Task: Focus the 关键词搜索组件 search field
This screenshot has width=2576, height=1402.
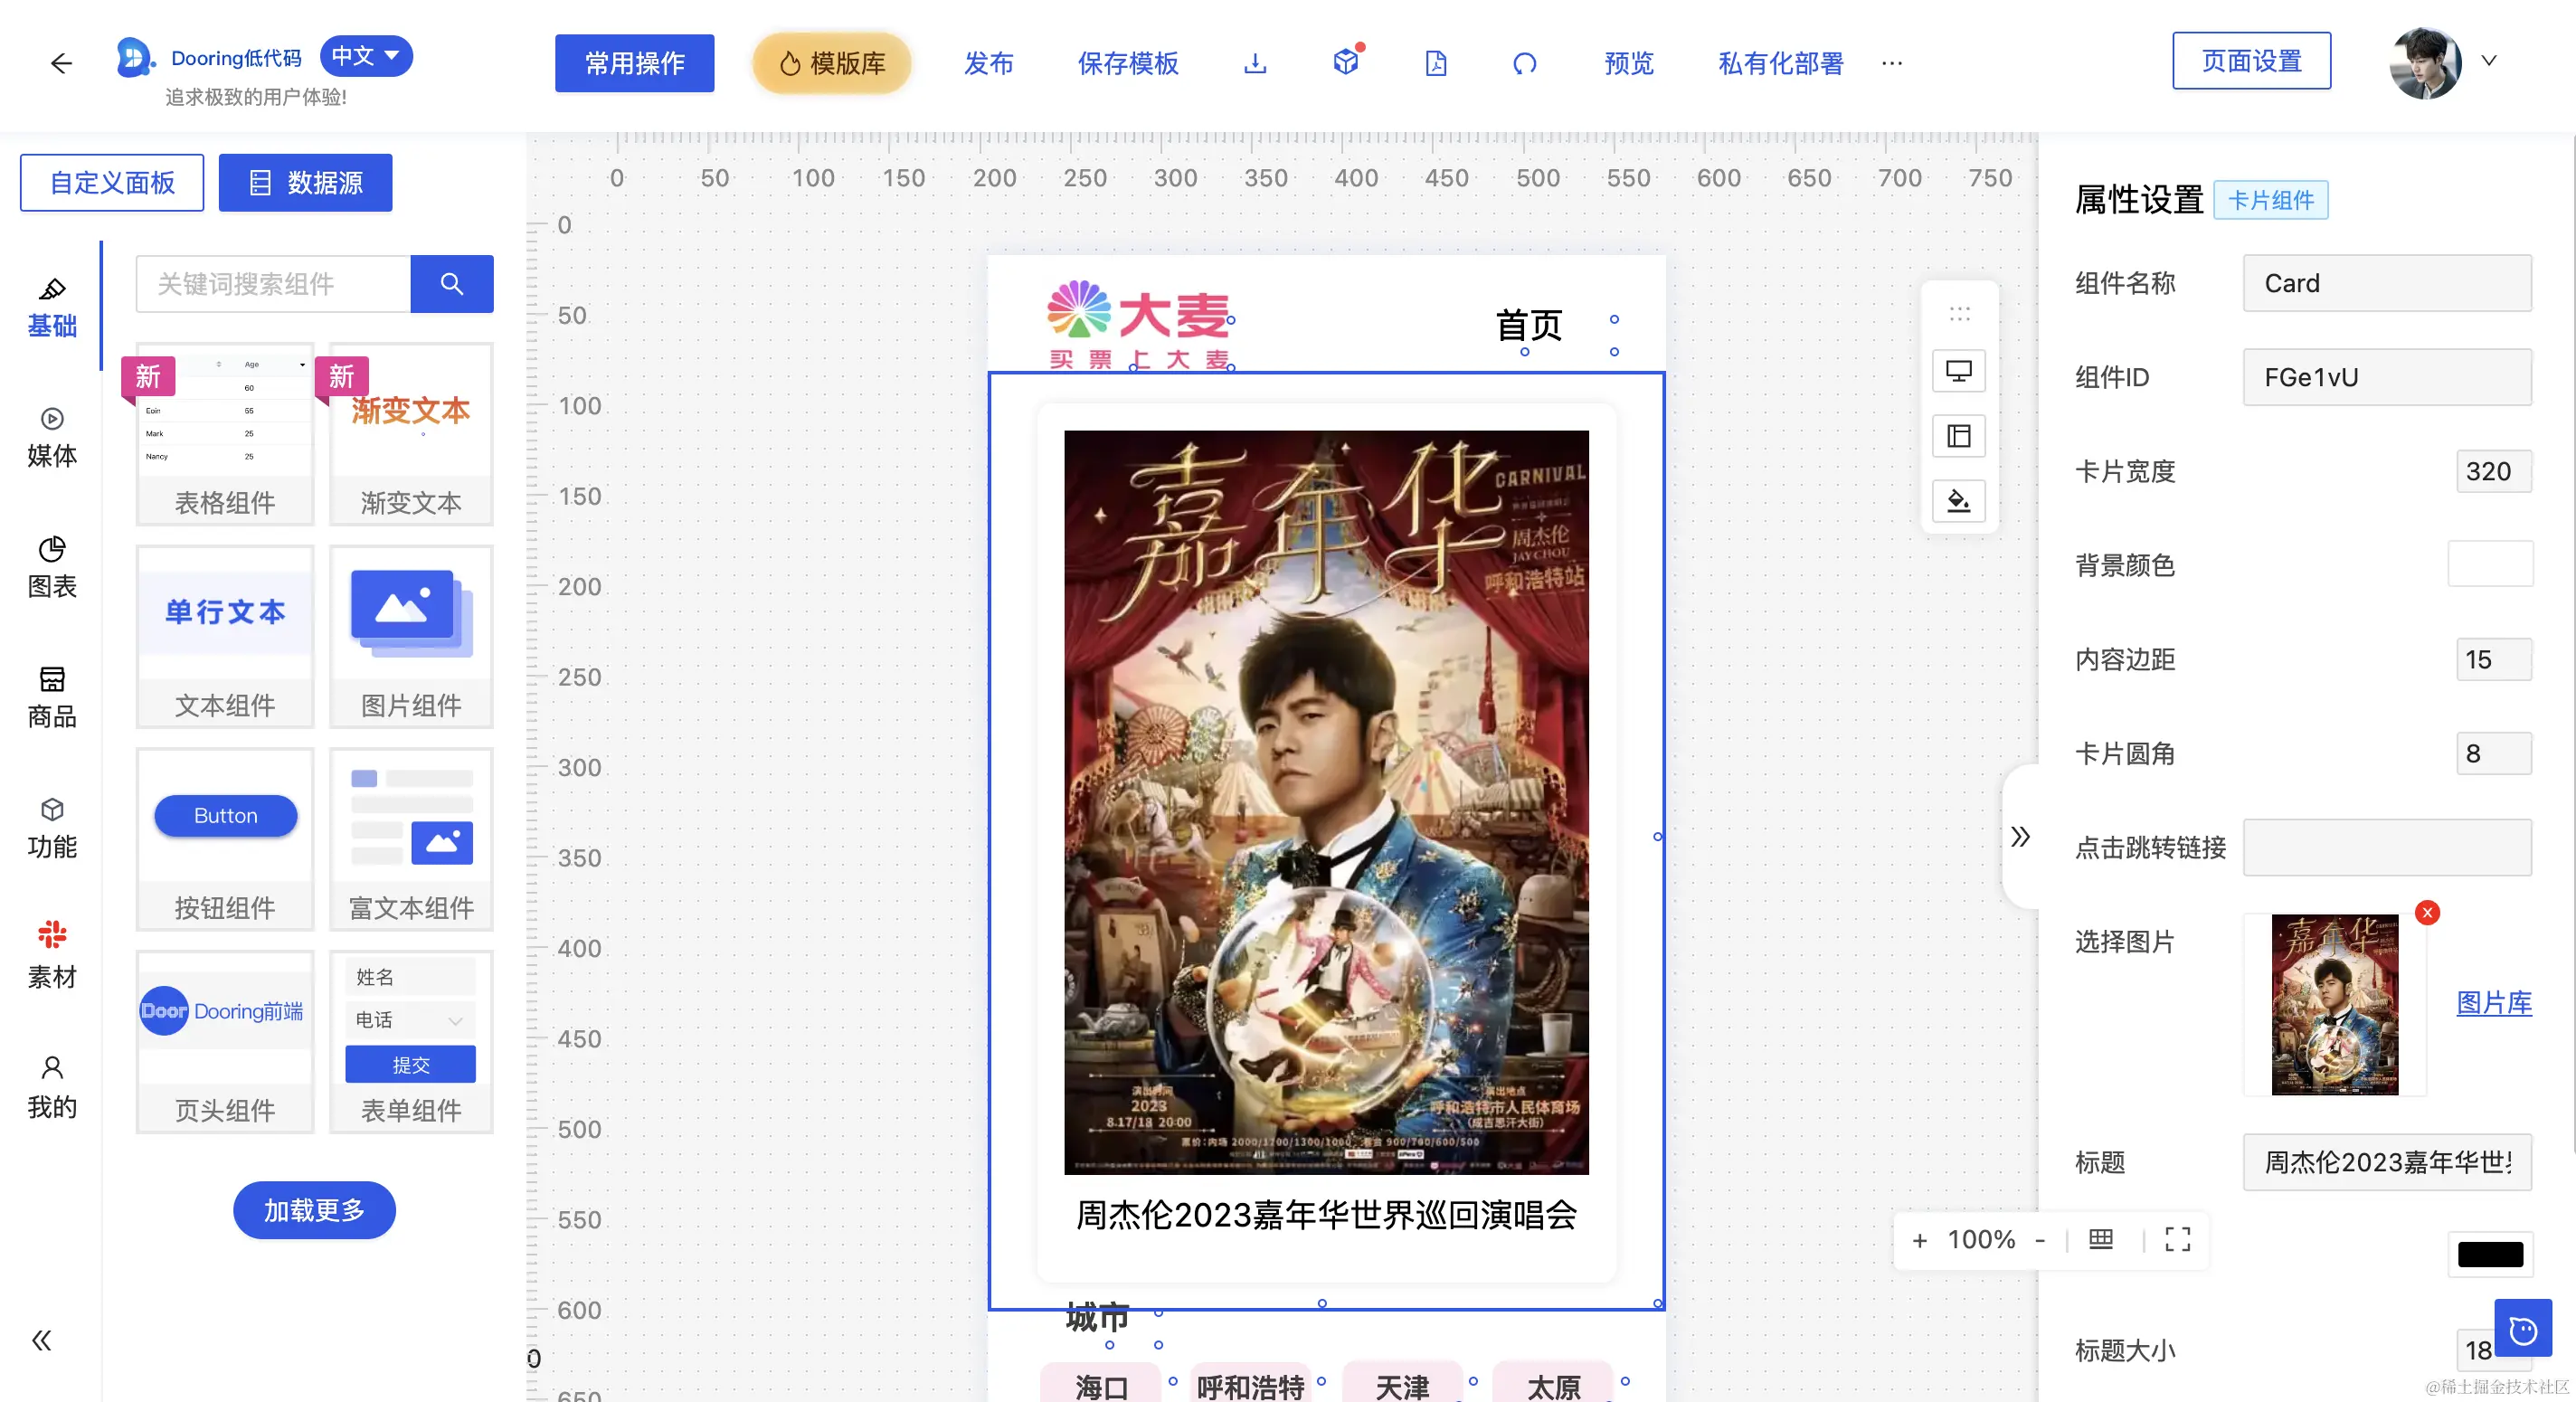Action: tap(273, 283)
